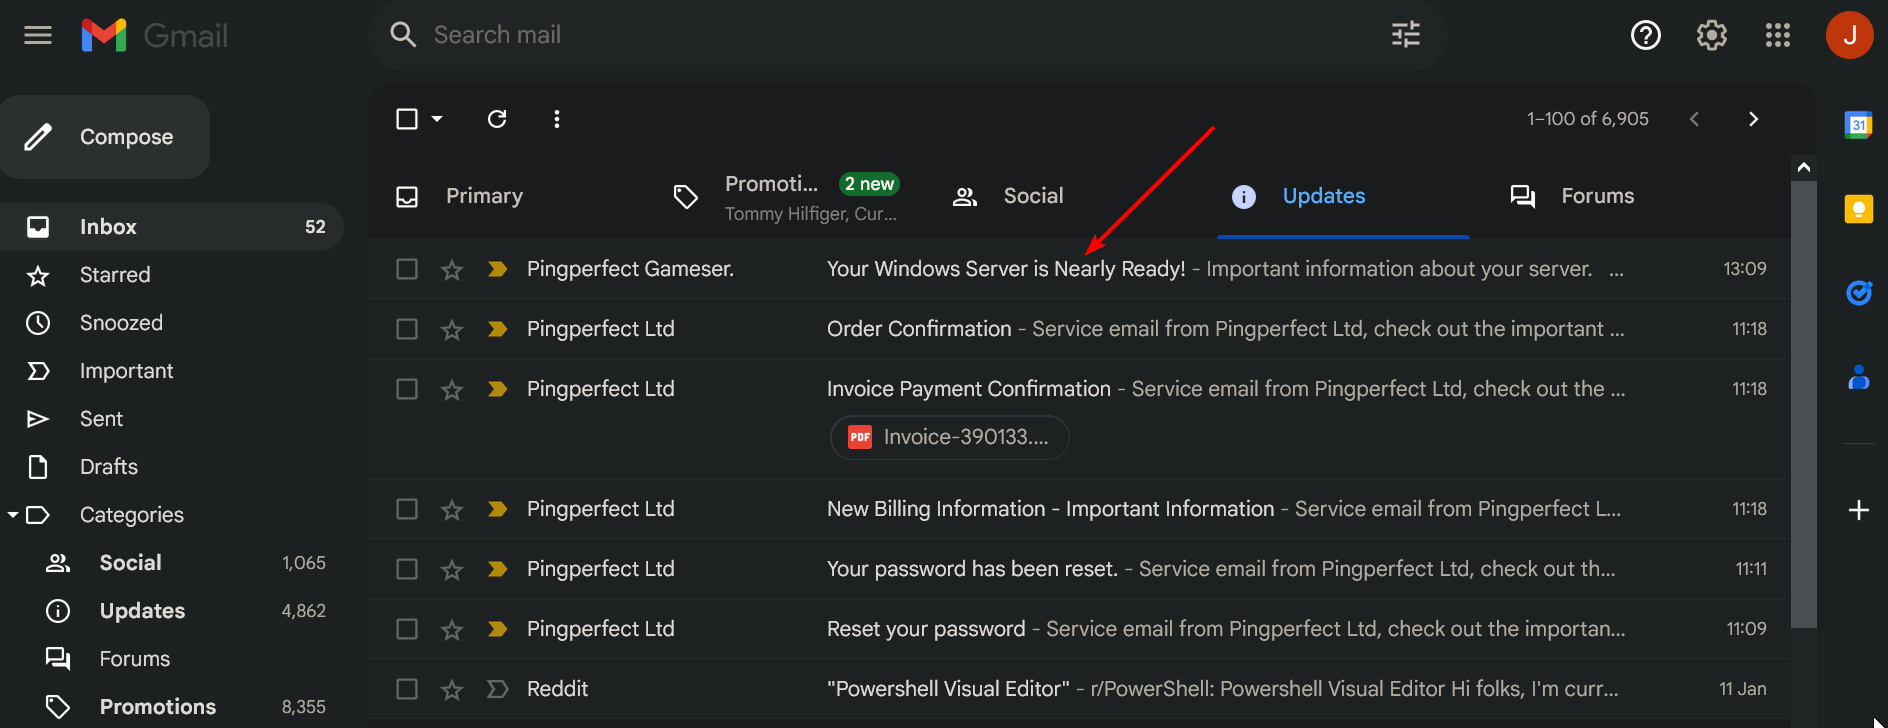Open the select-all dropdown arrow
This screenshot has width=1888, height=728.
tap(437, 119)
